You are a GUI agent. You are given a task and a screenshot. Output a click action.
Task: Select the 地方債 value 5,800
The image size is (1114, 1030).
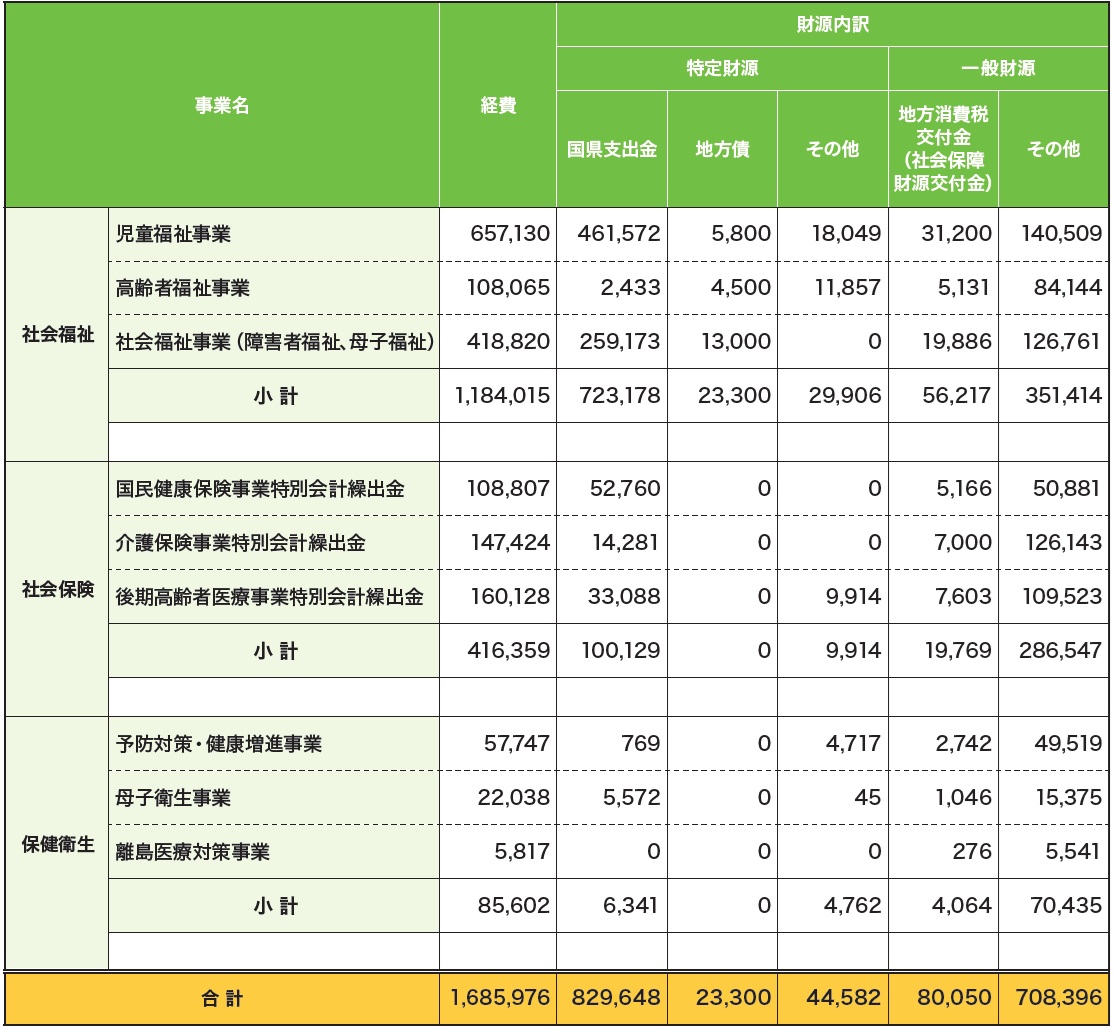741,234
